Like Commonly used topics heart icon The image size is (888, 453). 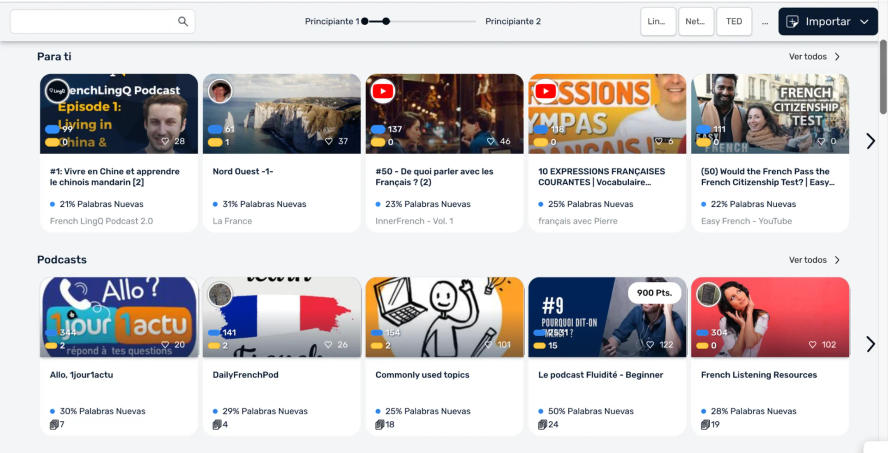tap(488, 344)
